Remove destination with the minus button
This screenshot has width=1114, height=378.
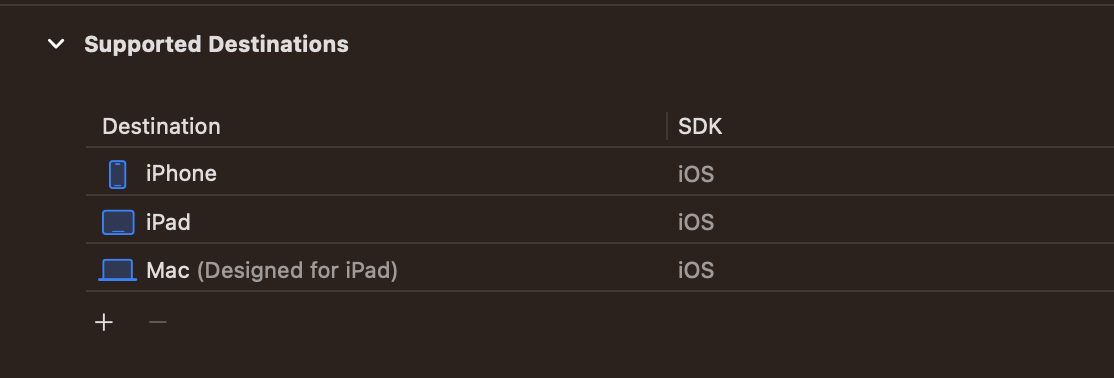(158, 323)
